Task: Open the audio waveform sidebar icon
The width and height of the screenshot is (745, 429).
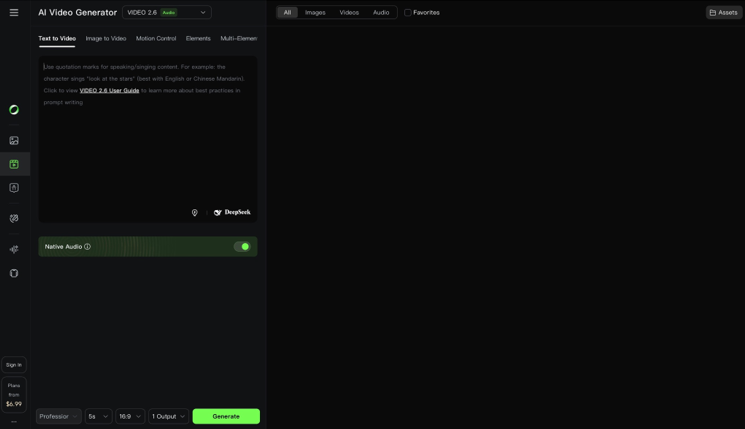Action: point(14,249)
